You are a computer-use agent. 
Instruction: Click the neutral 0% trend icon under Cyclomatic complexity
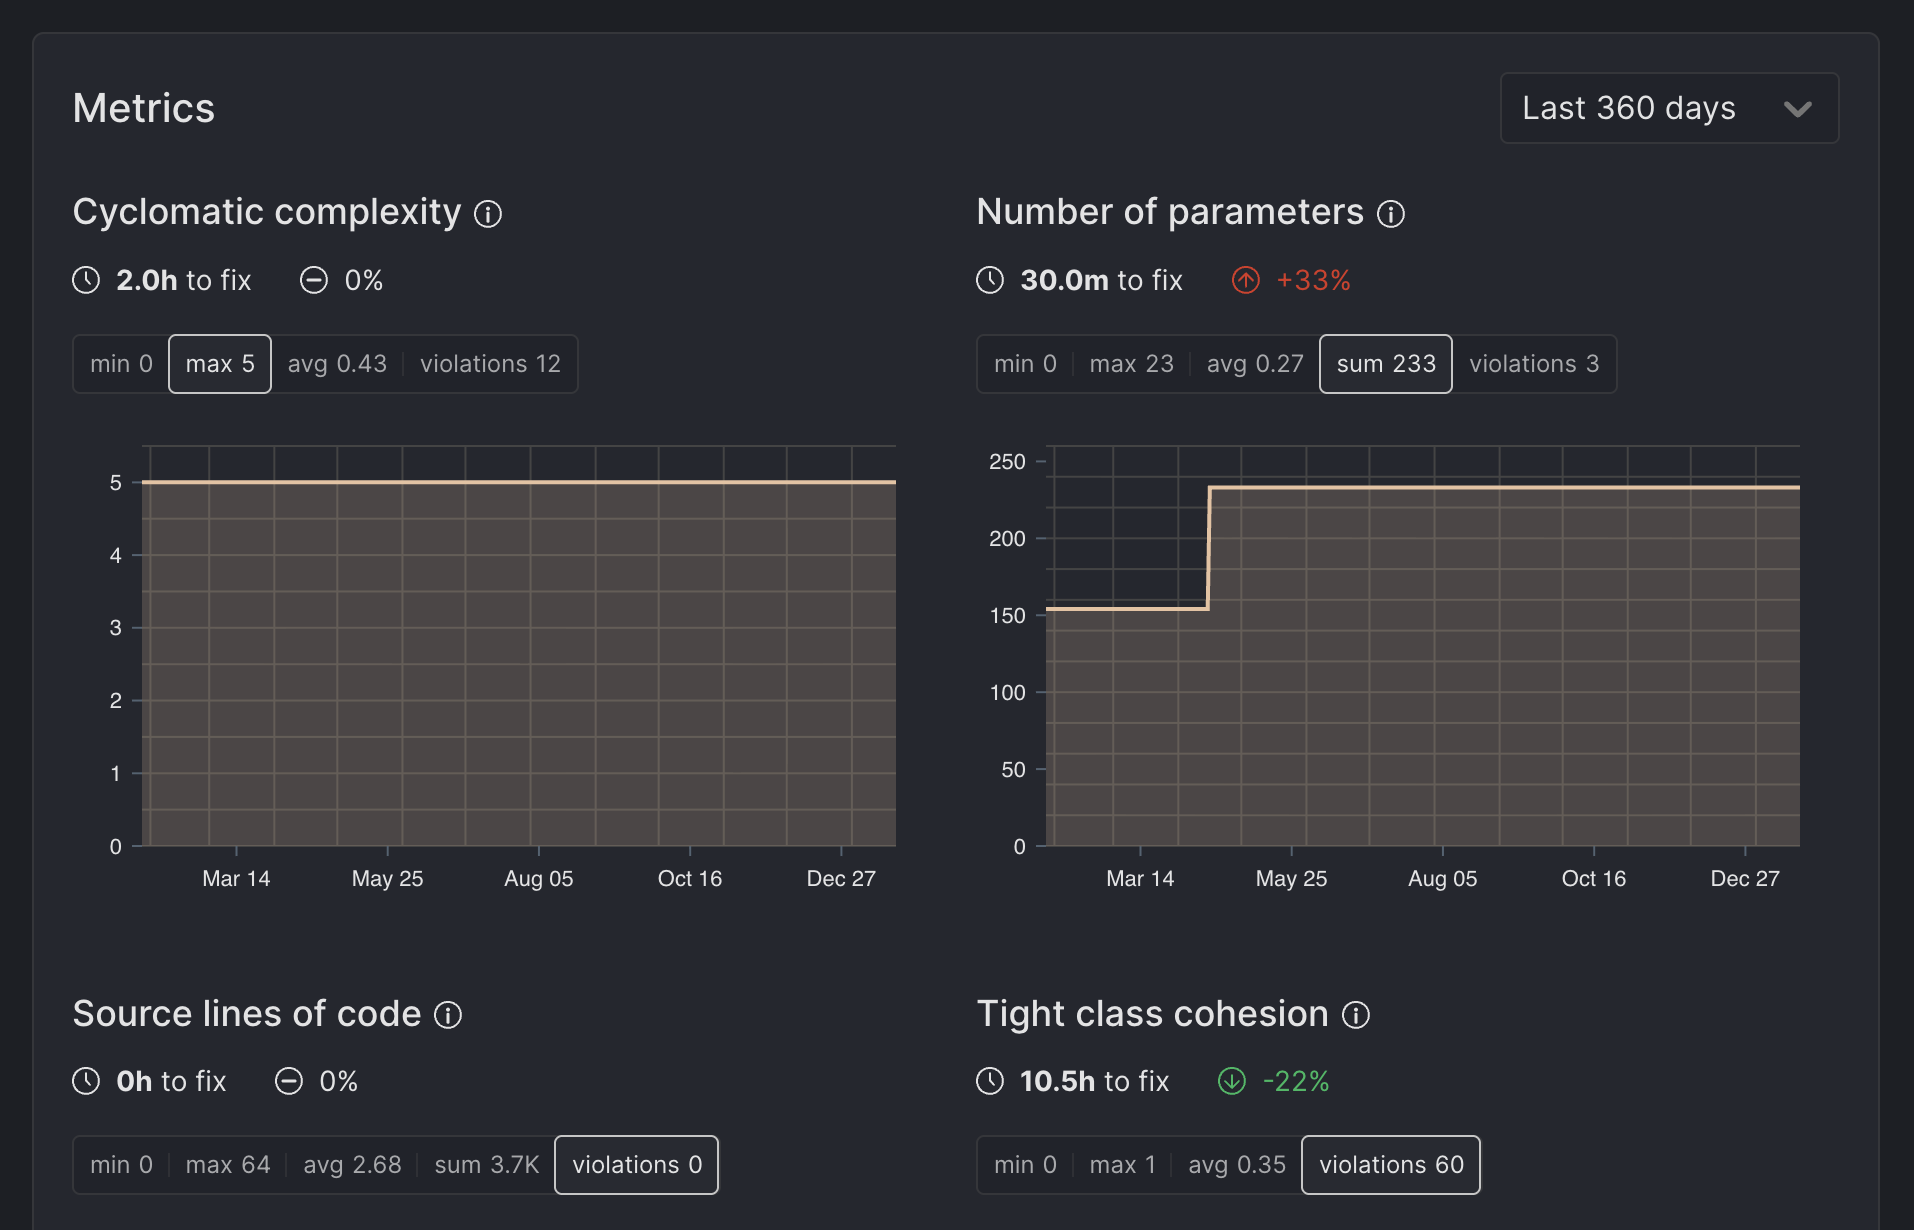(x=314, y=281)
